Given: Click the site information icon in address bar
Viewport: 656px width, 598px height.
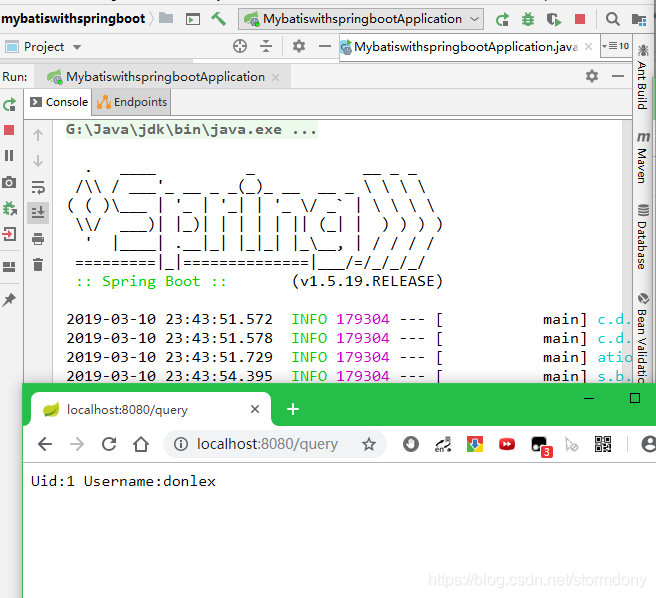Looking at the screenshot, I should [x=181, y=444].
